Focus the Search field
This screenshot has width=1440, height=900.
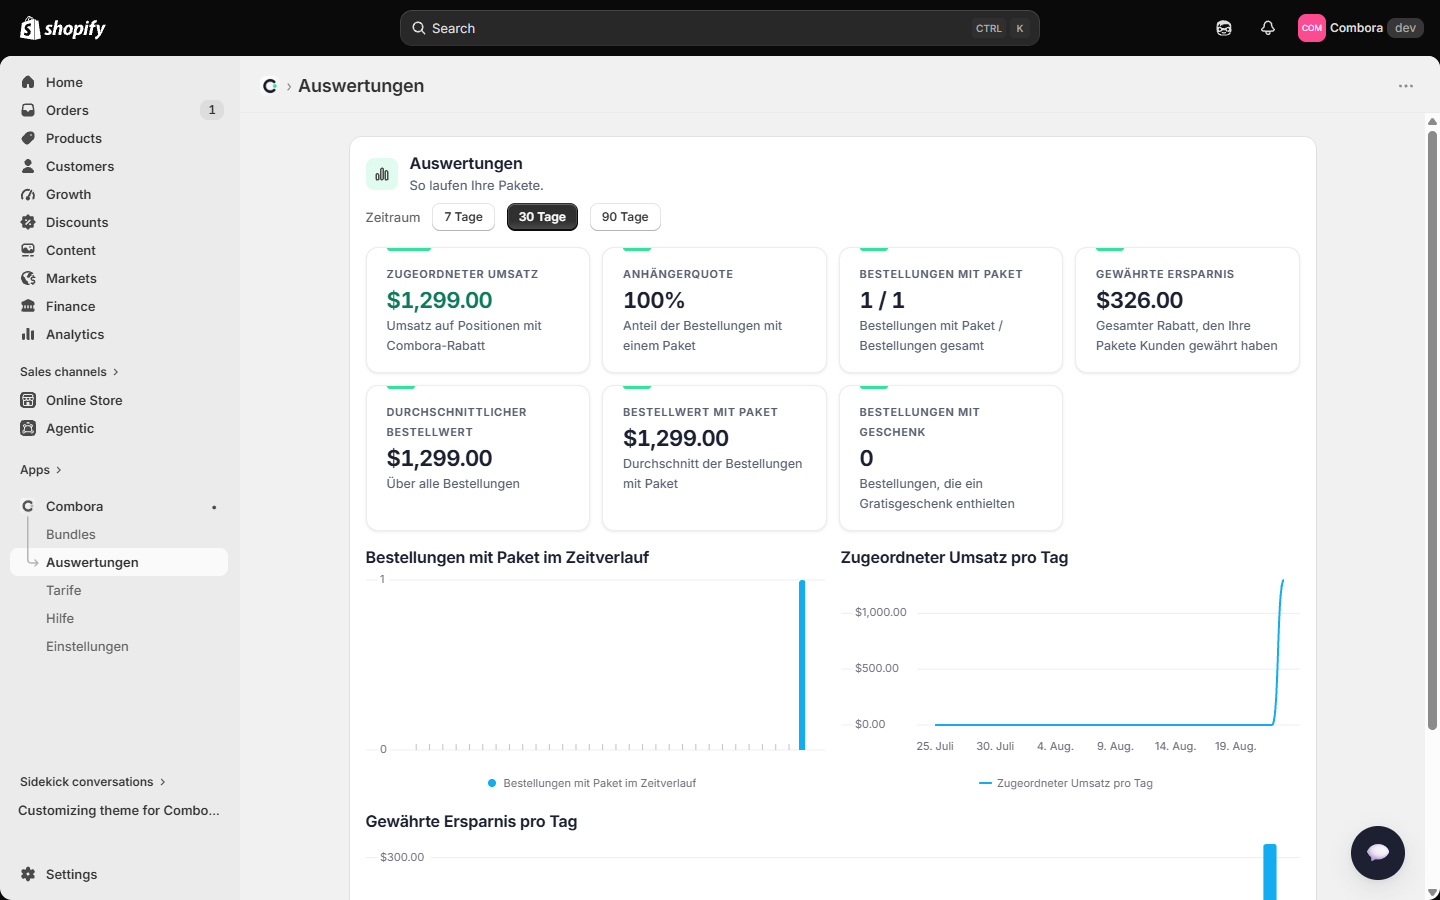pos(720,28)
